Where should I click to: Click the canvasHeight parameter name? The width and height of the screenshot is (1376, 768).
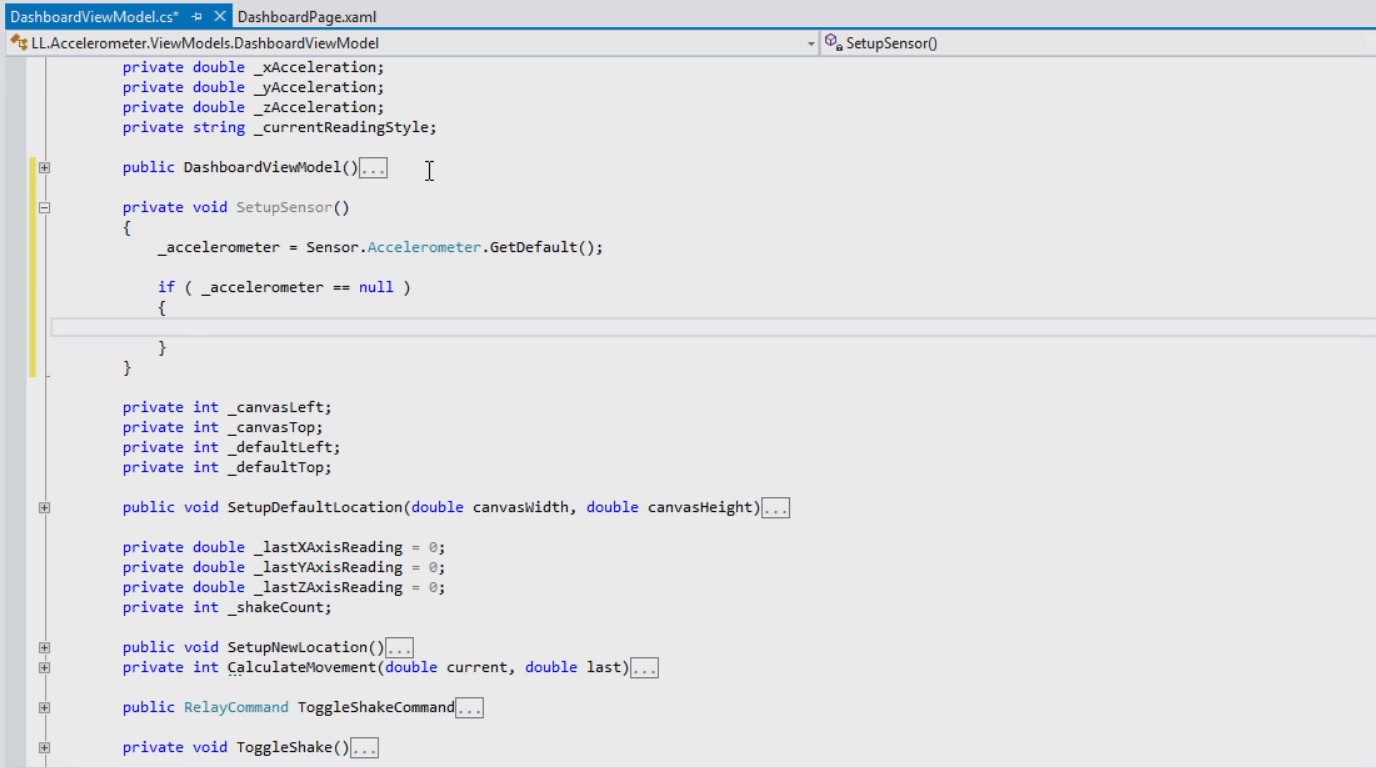[699, 507]
